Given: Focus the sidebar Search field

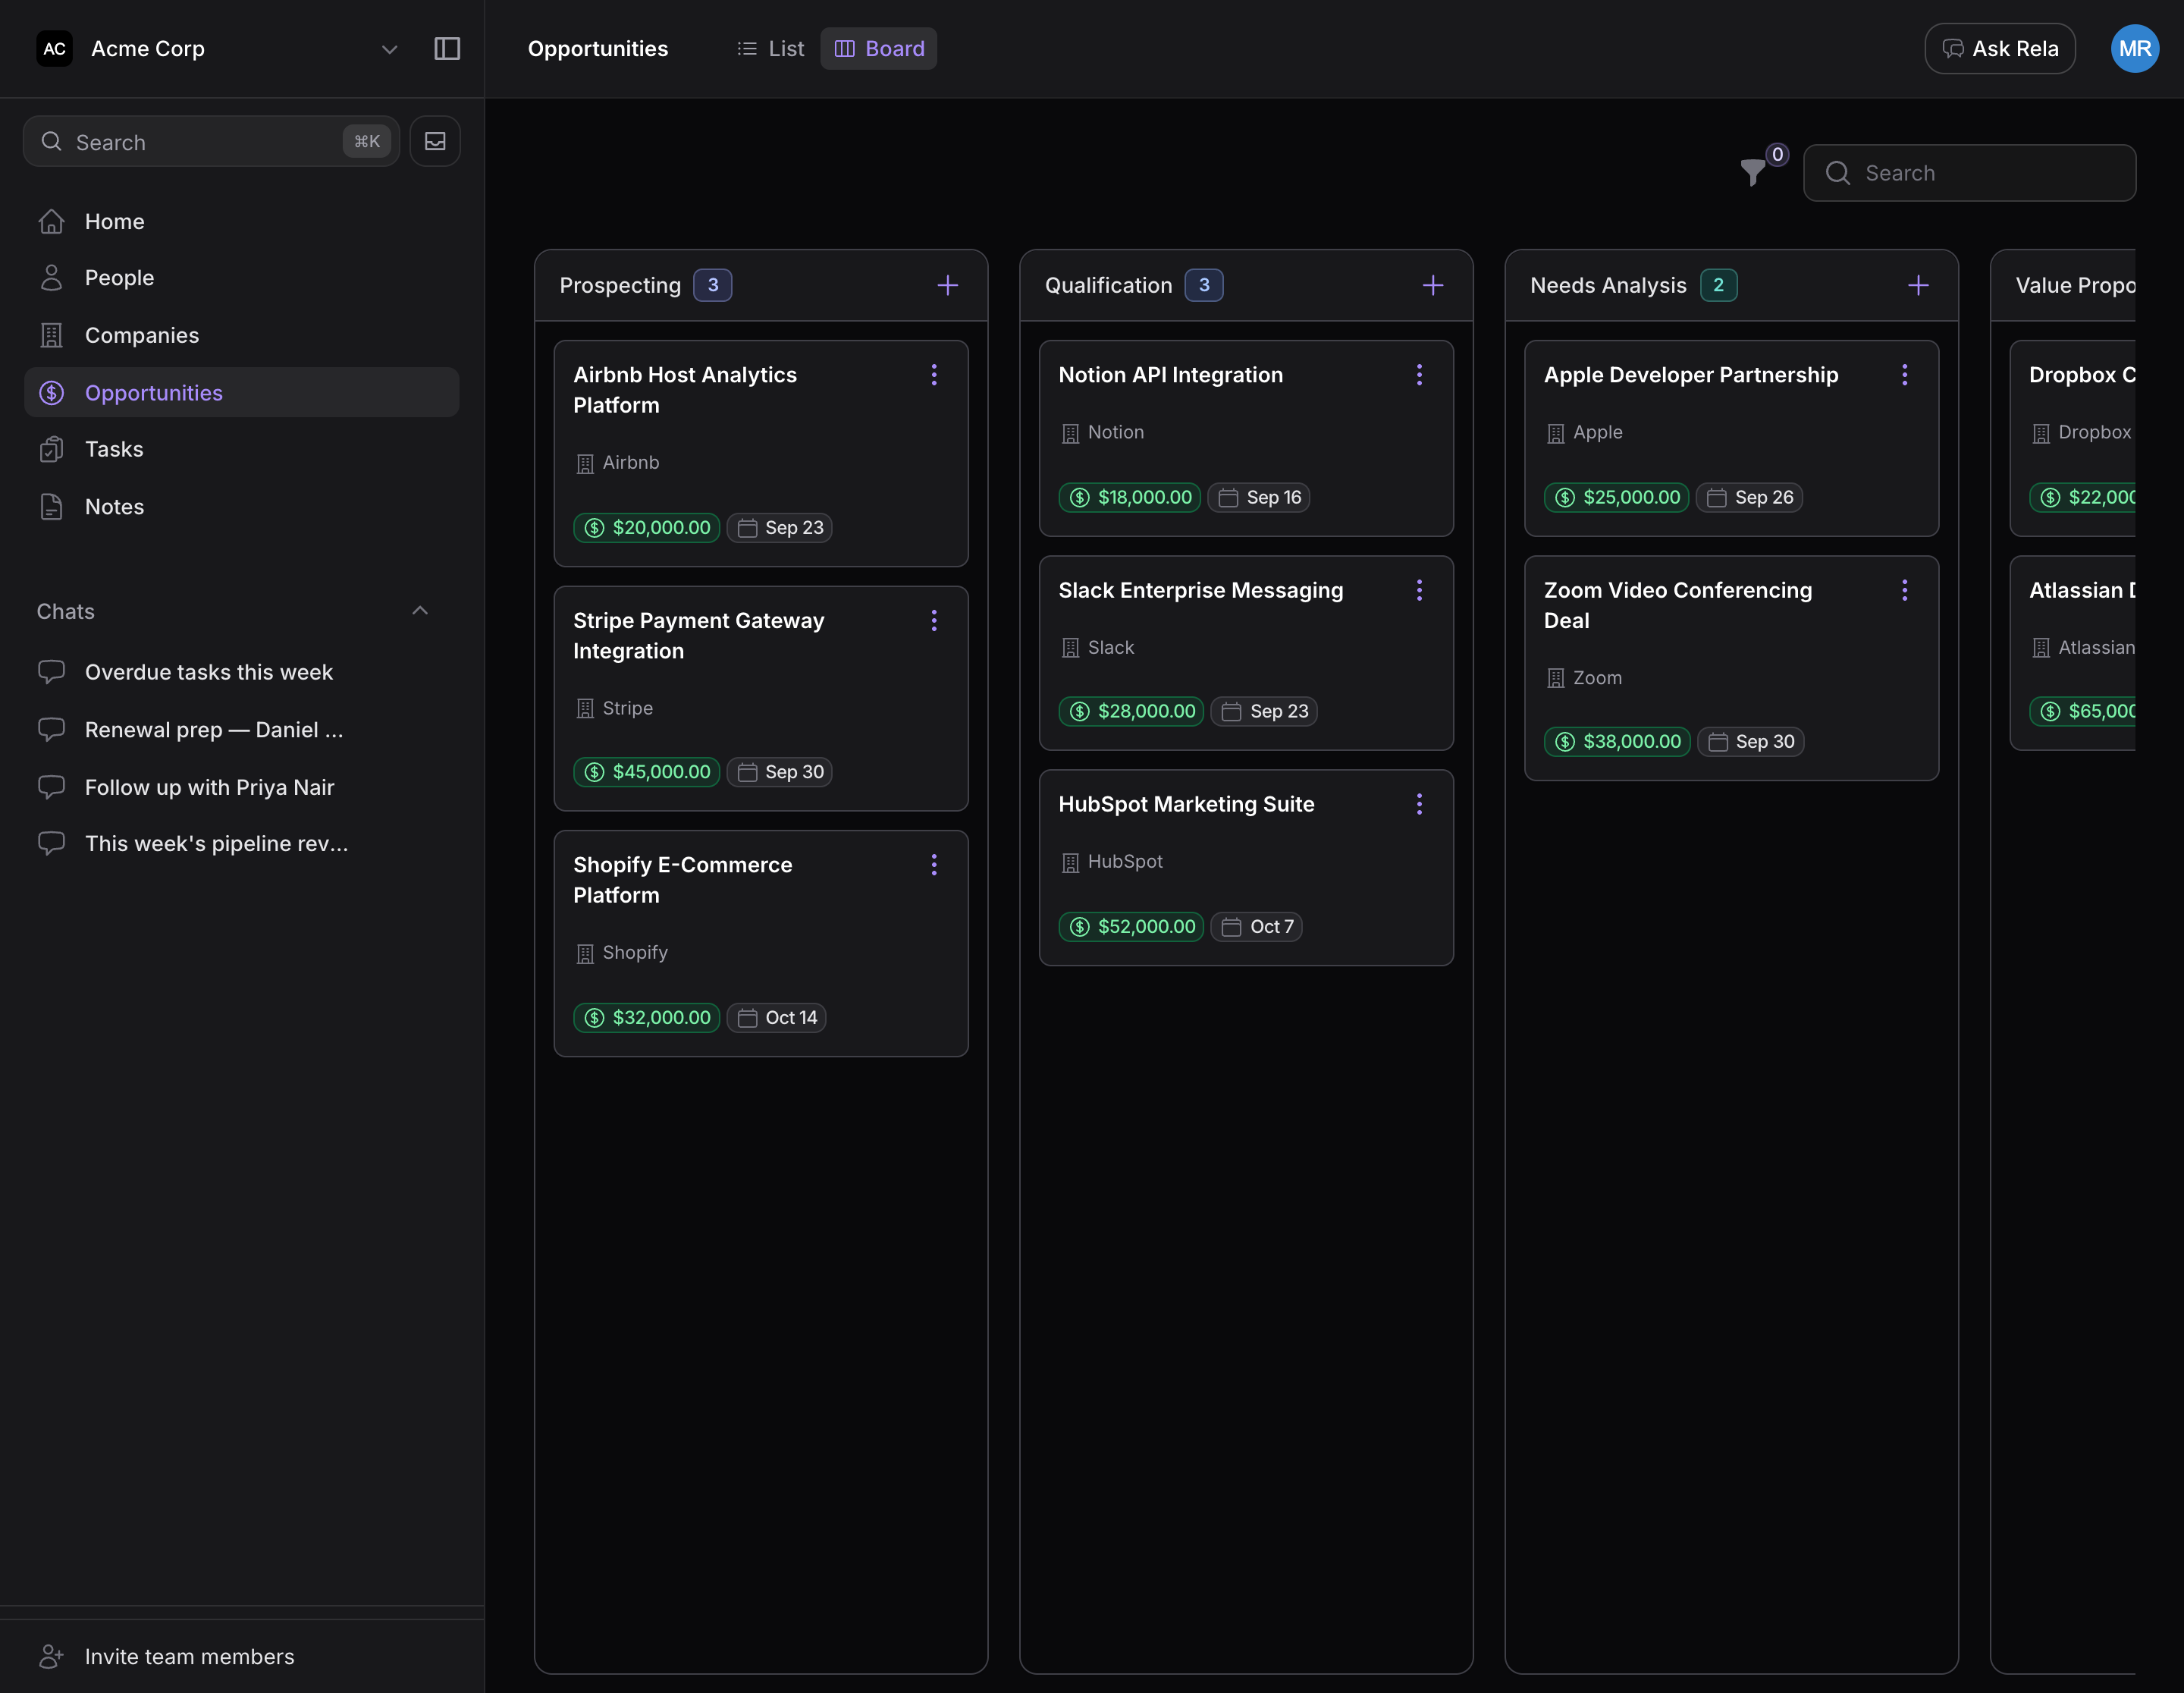Looking at the screenshot, I should click(x=211, y=141).
